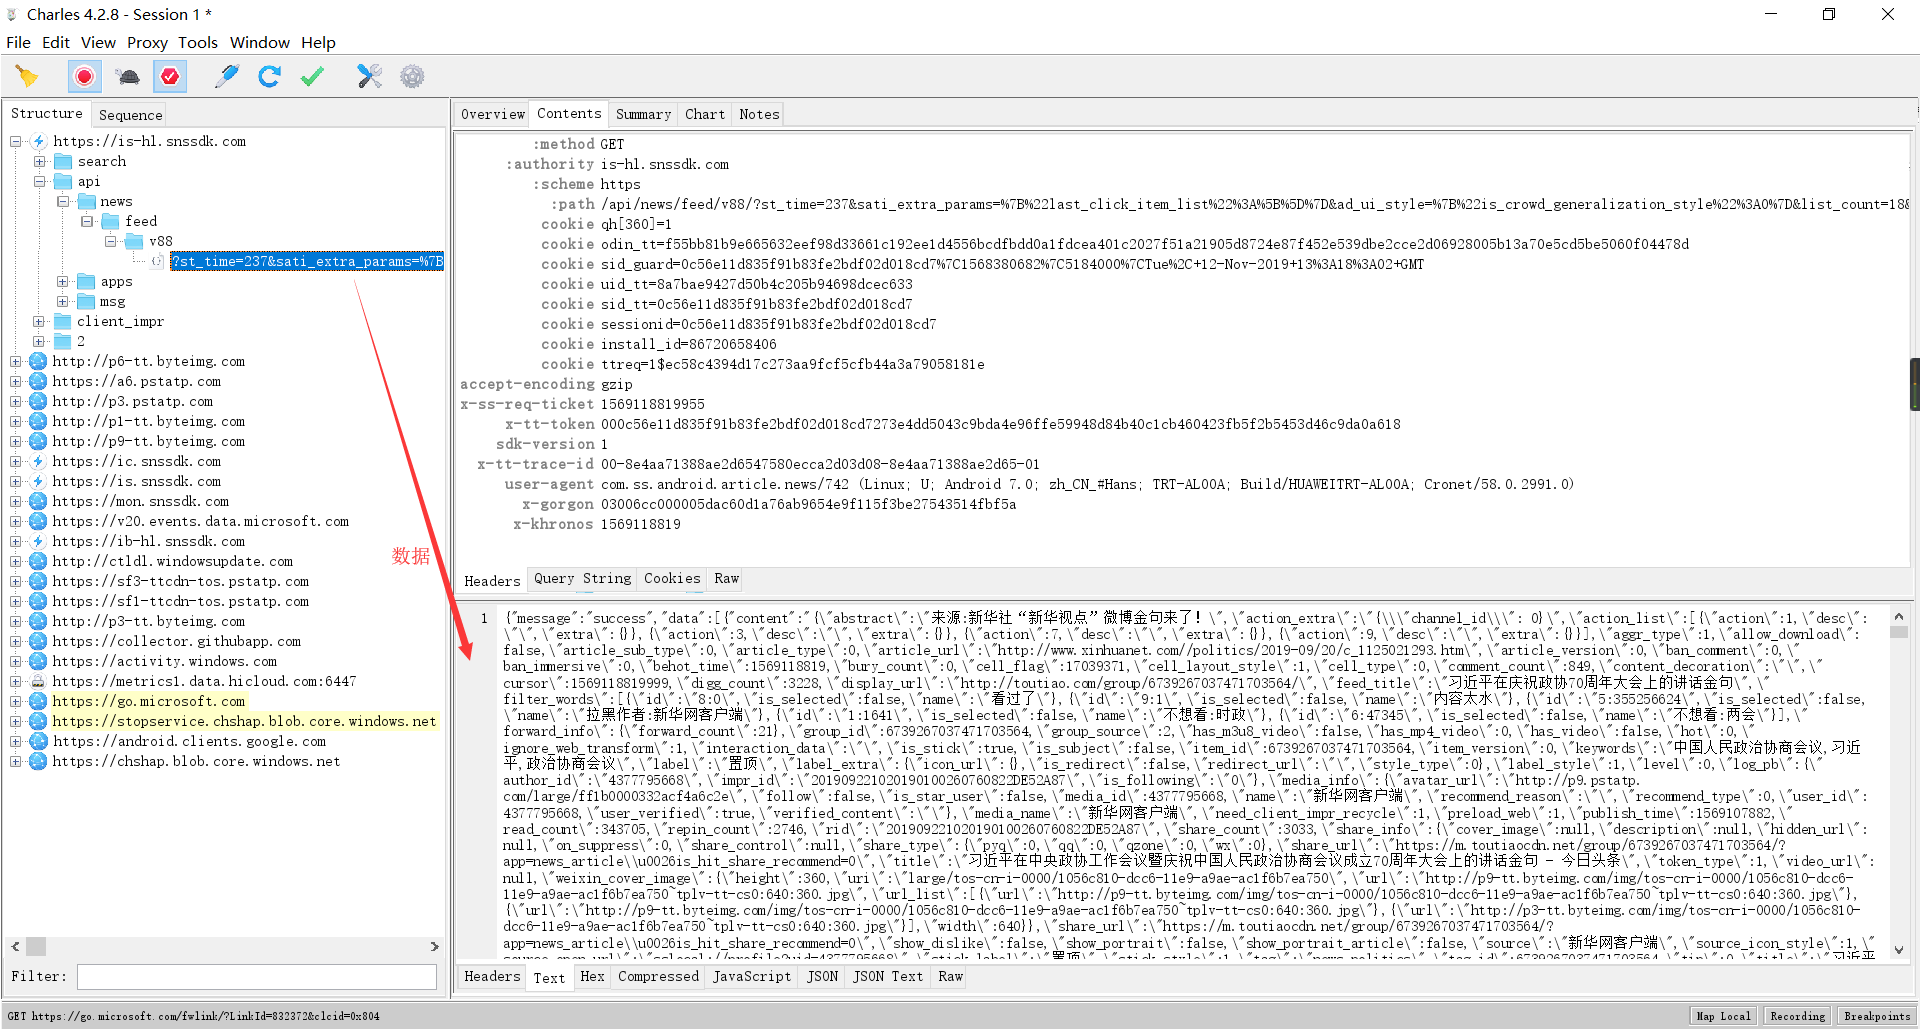Toggle the red Record button
The height and width of the screenshot is (1030, 1920).
pyautogui.click(x=85, y=76)
